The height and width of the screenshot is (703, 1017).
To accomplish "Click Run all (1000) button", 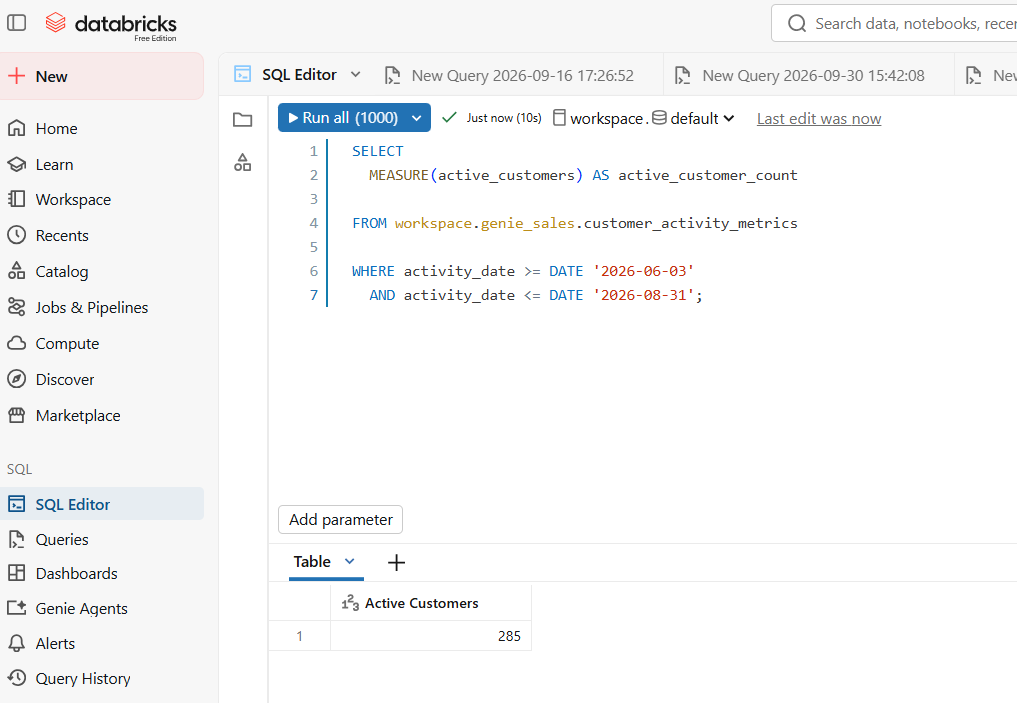I will (343, 118).
